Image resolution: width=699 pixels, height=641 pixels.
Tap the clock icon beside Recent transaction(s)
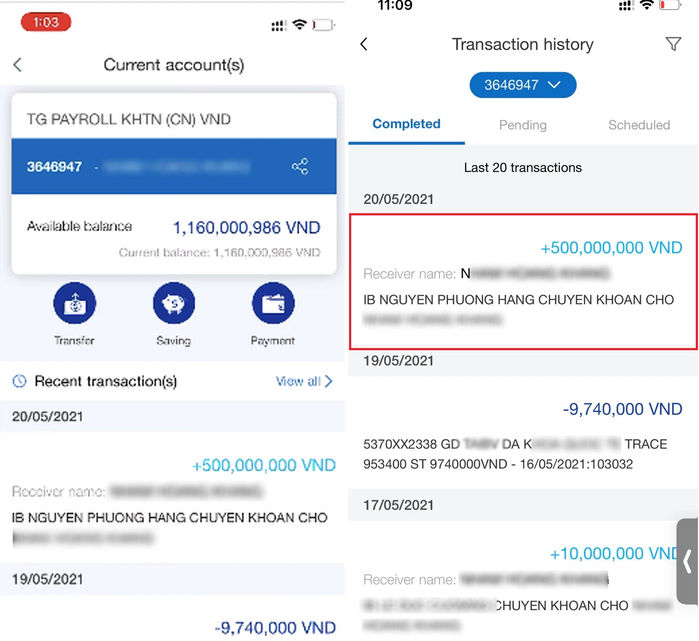point(19,381)
